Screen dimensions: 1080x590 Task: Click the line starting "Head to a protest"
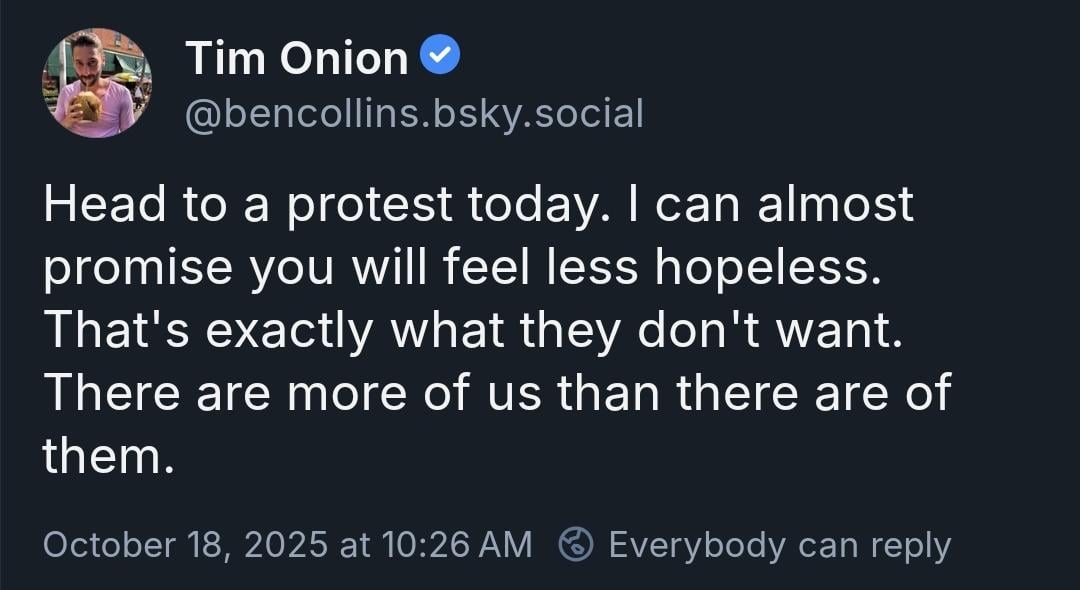[x=478, y=205]
